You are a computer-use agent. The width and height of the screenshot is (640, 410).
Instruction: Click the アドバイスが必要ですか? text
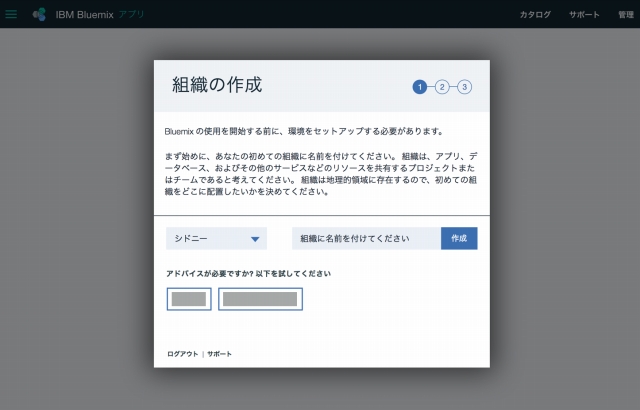[209, 274]
